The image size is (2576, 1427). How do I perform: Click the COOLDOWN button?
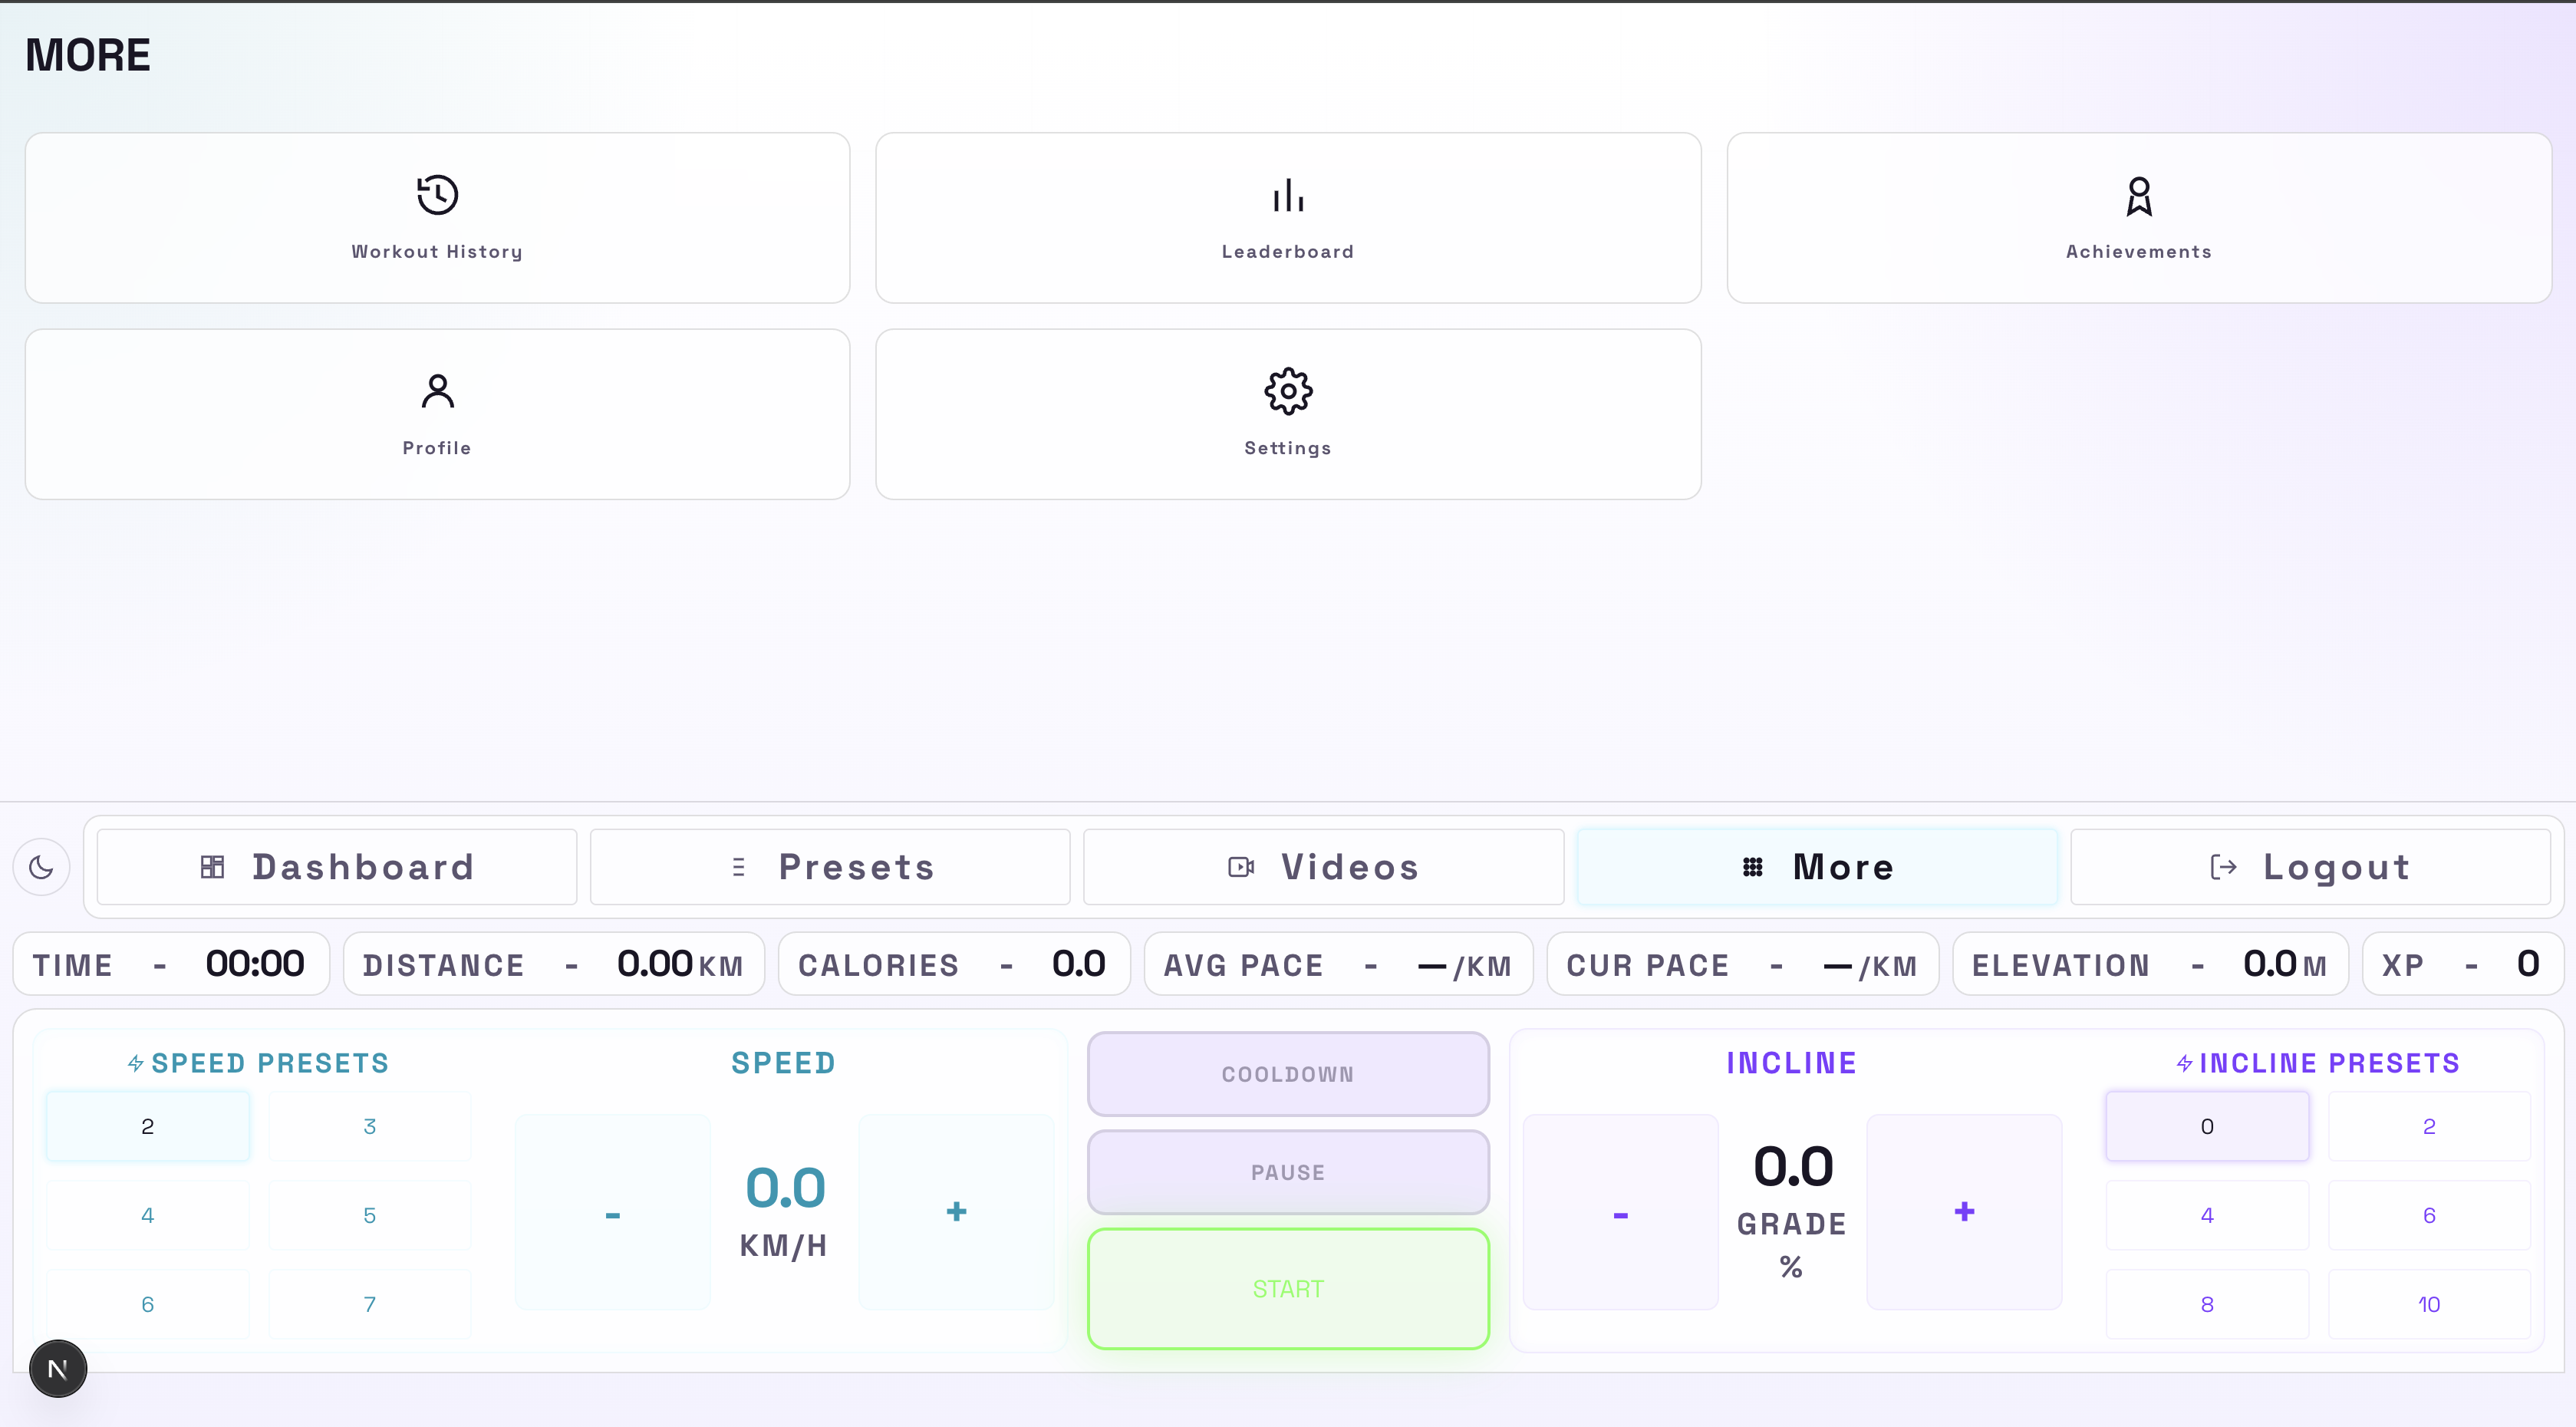1288,1074
